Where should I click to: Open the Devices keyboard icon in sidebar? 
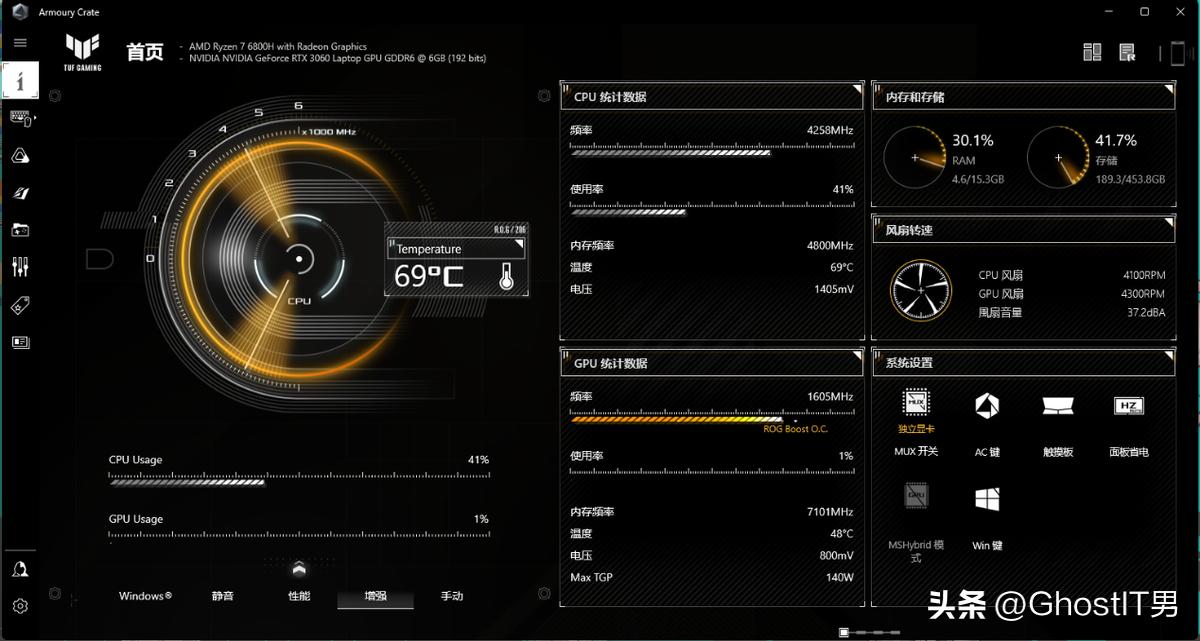pos(19,118)
